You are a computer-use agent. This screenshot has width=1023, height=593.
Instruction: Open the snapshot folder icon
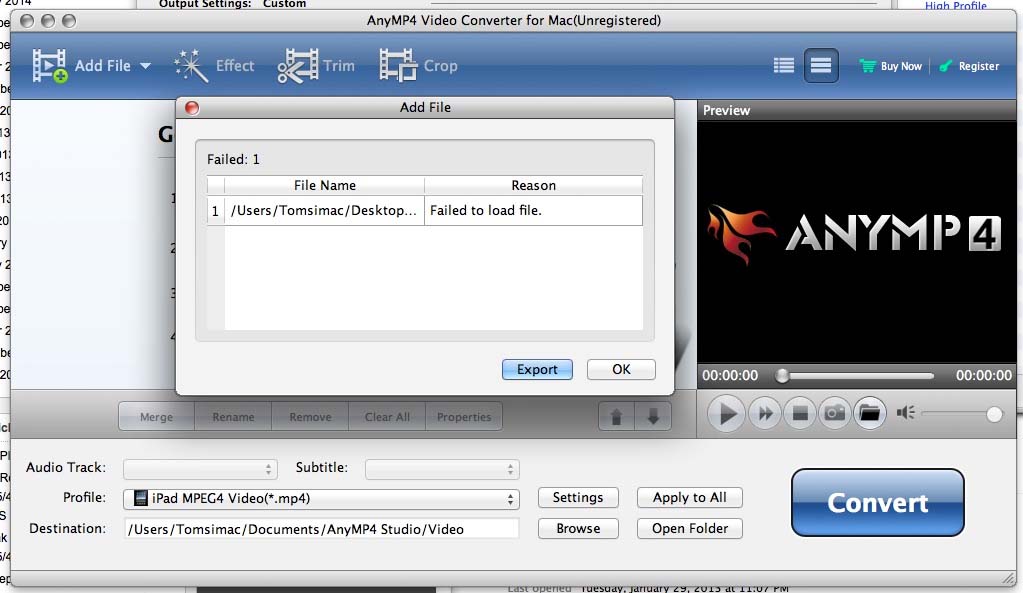click(870, 414)
